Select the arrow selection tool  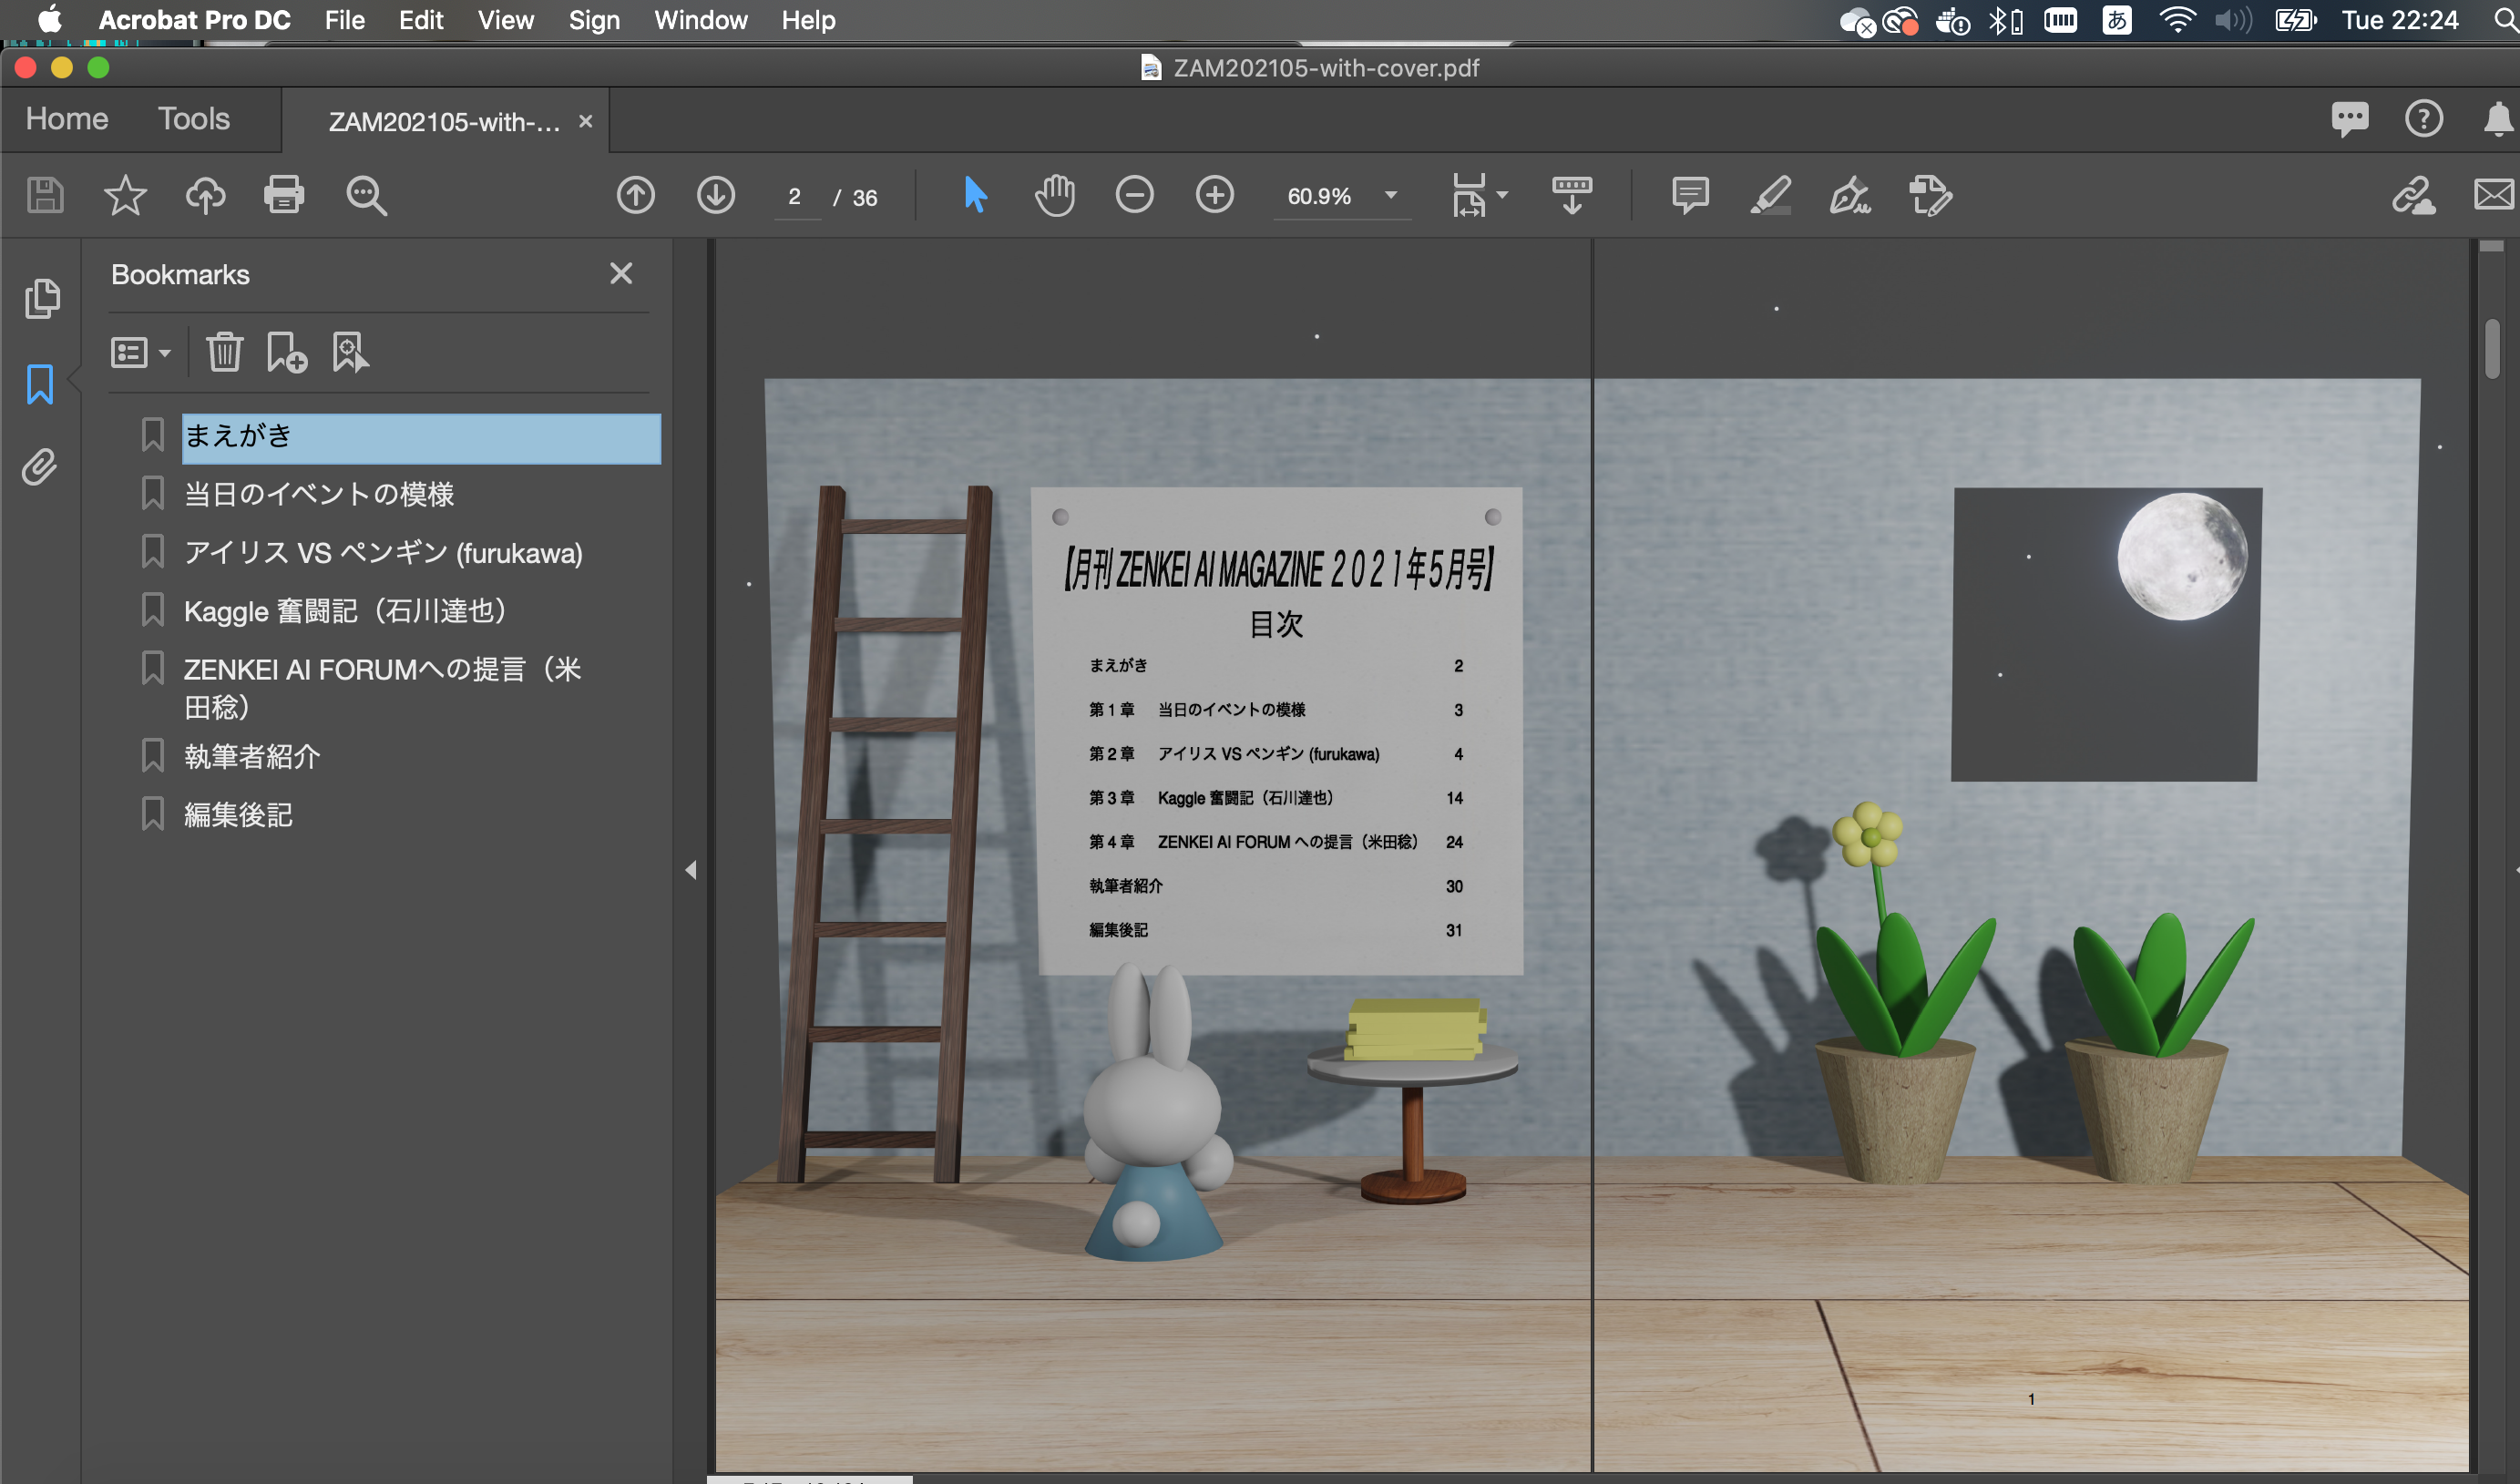[975, 195]
